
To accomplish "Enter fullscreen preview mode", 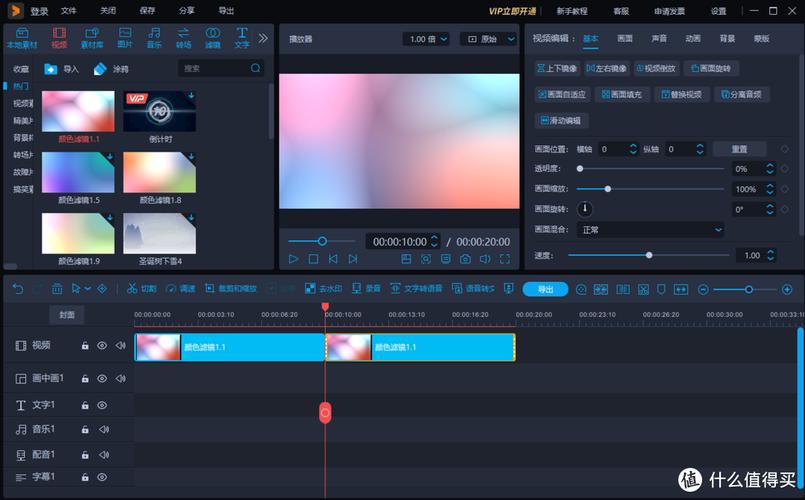I will pos(503,259).
